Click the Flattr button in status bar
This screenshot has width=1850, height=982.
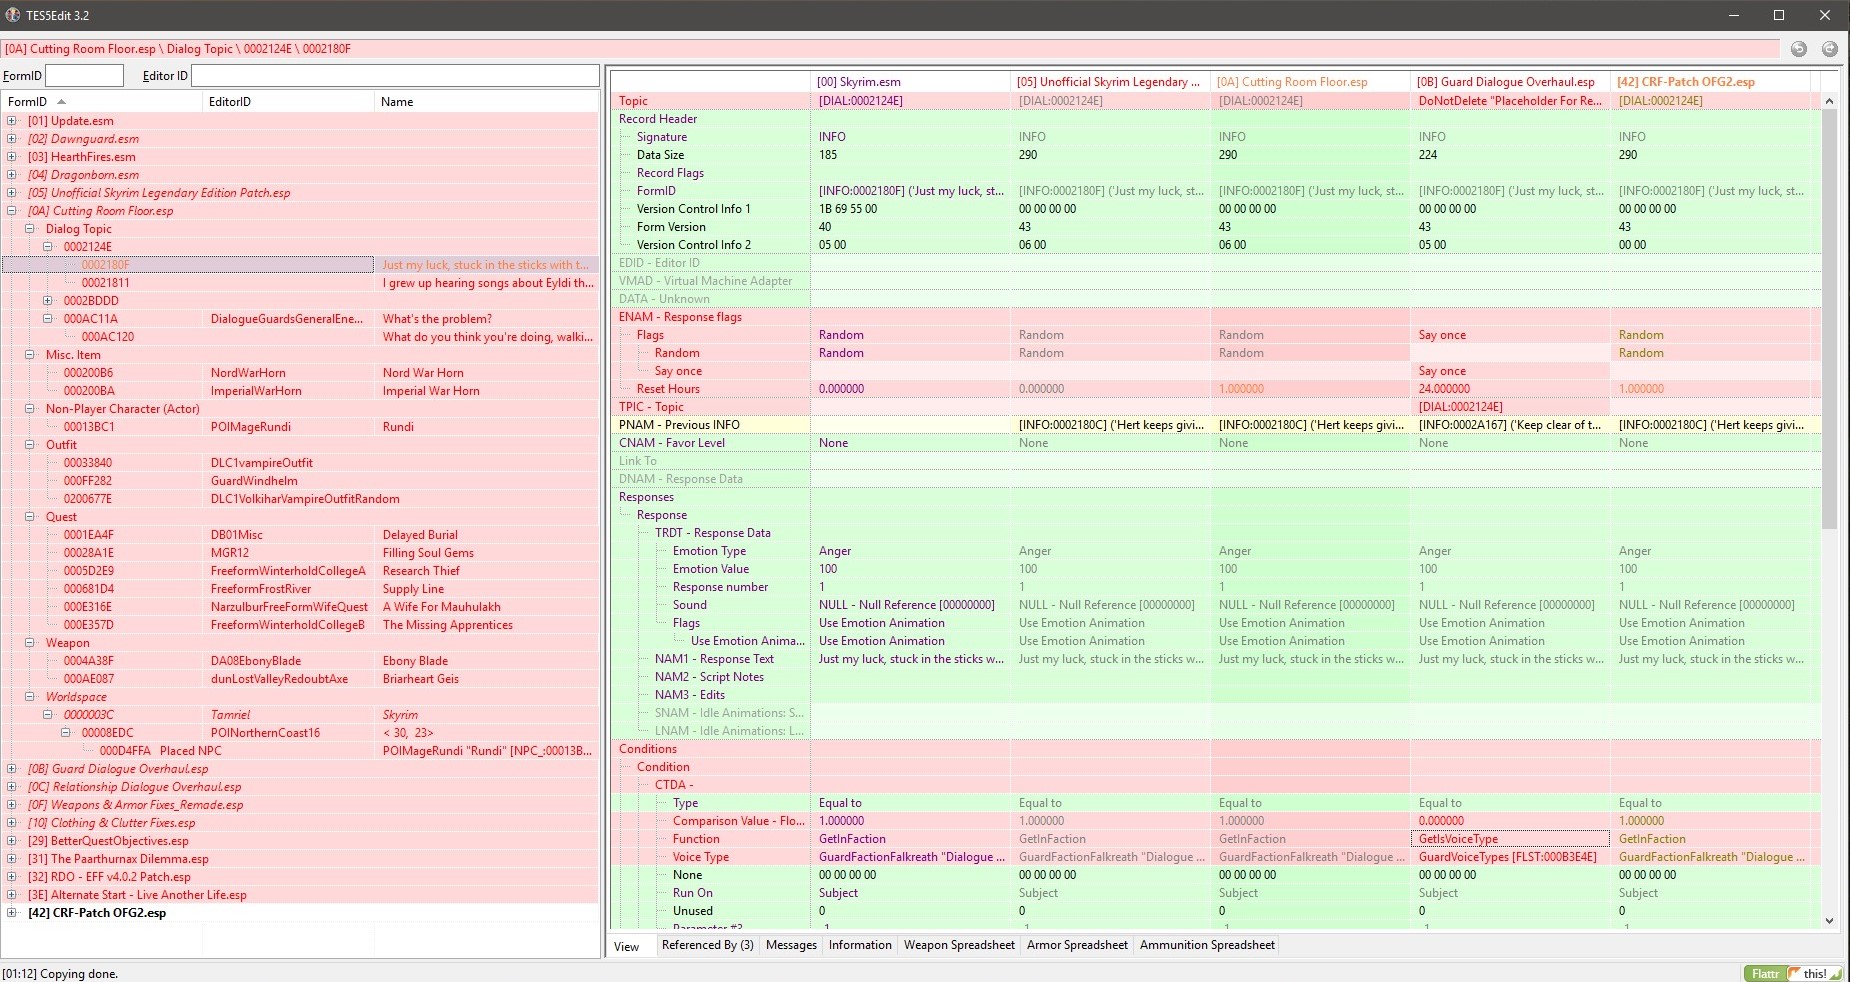1765,973
